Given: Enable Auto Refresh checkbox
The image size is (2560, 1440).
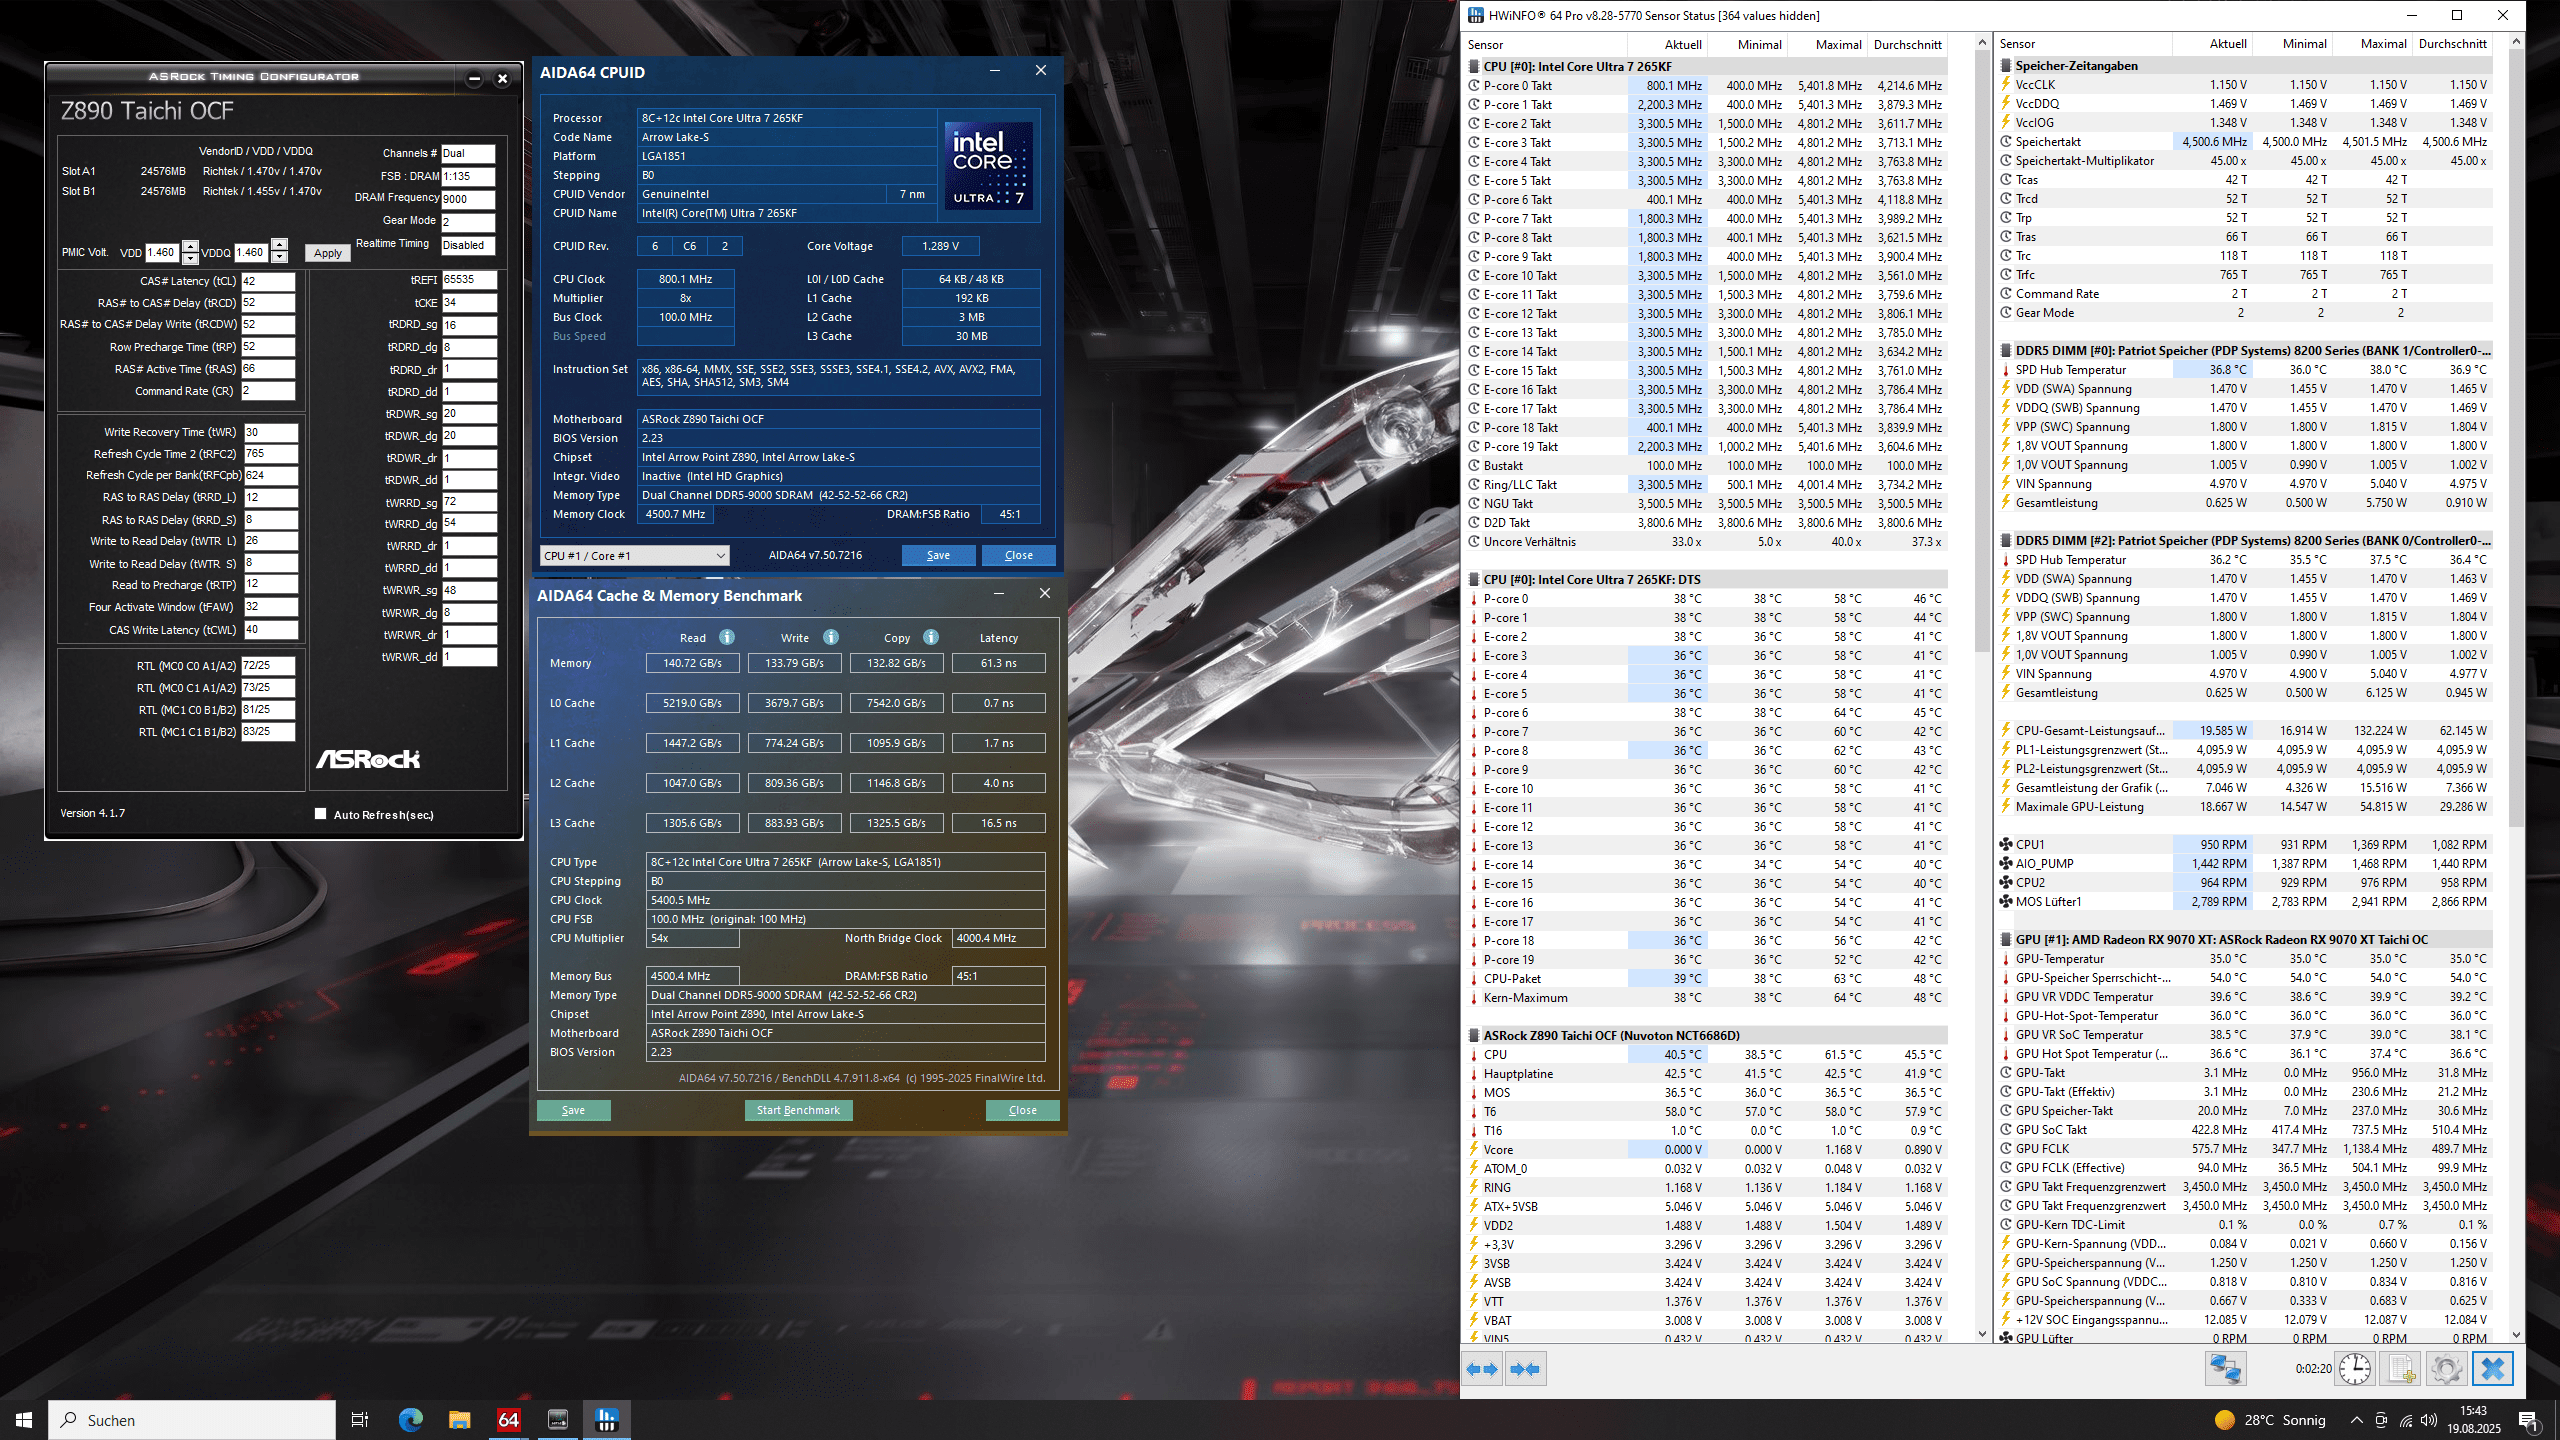Looking at the screenshot, I should [x=321, y=814].
